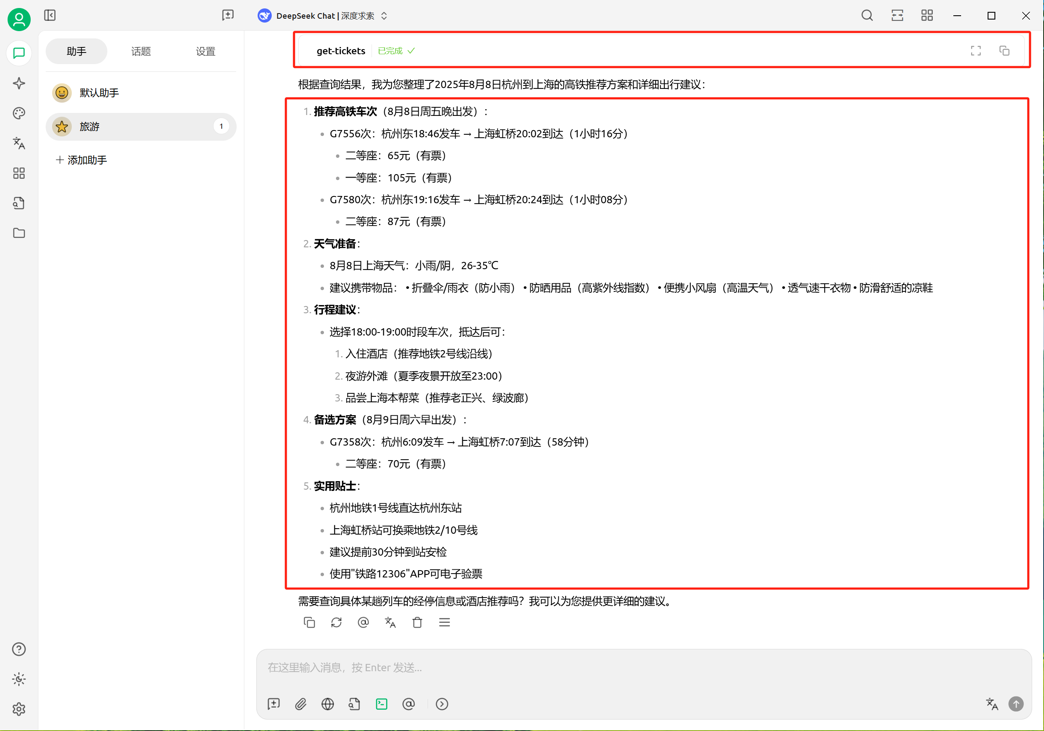Toggle web search globe icon
The width and height of the screenshot is (1044, 731).
tap(328, 704)
